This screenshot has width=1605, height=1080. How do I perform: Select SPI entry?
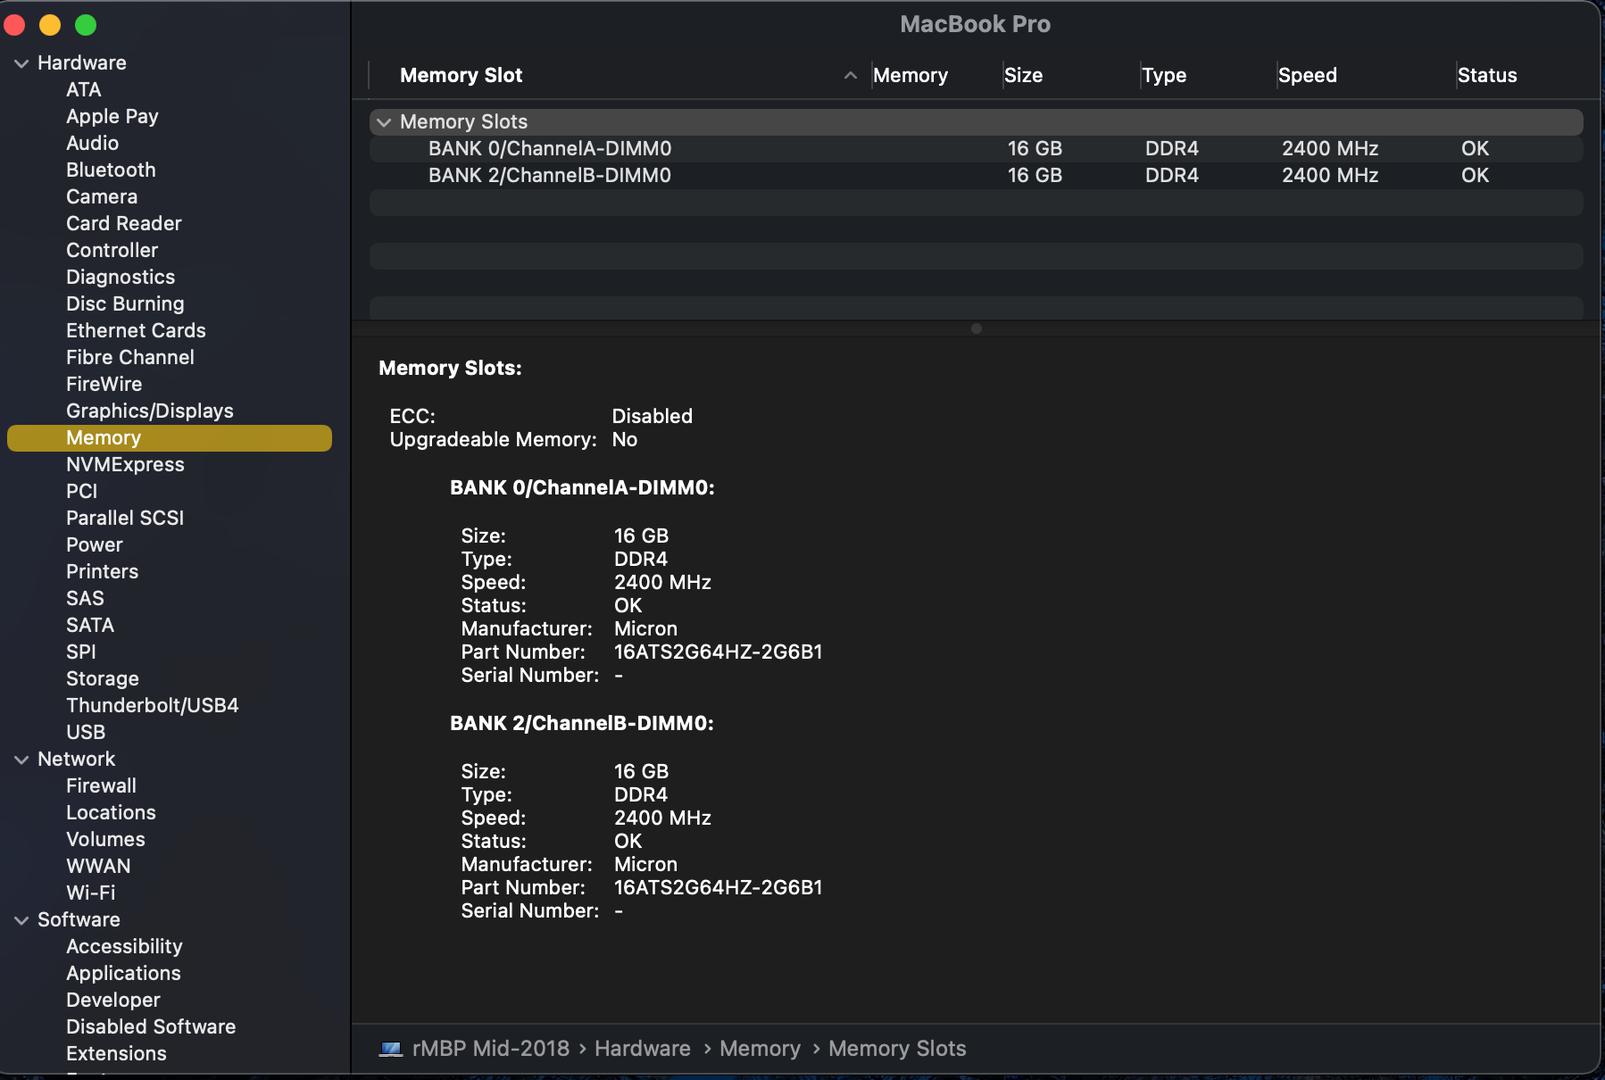[x=81, y=652]
